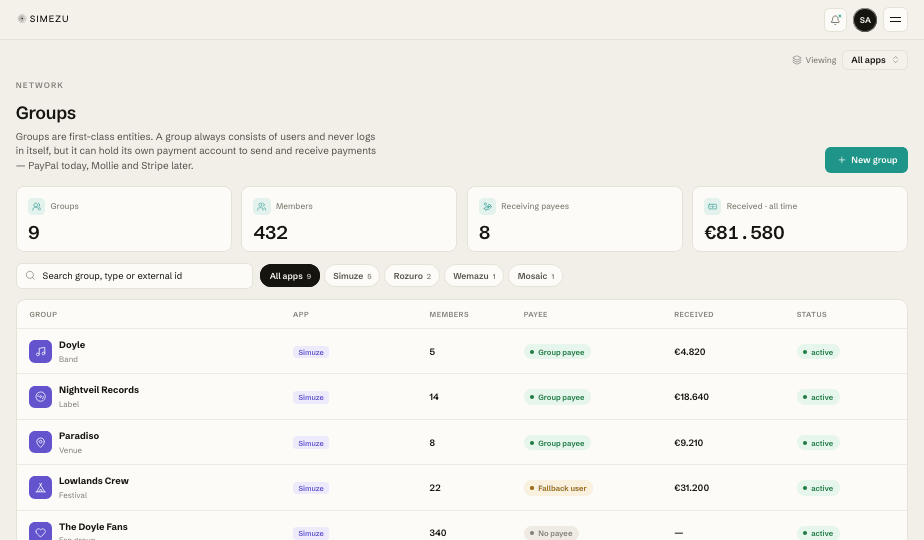Select the All apps filter tab
Image resolution: width=924 pixels, height=540 pixels.
tap(290, 276)
